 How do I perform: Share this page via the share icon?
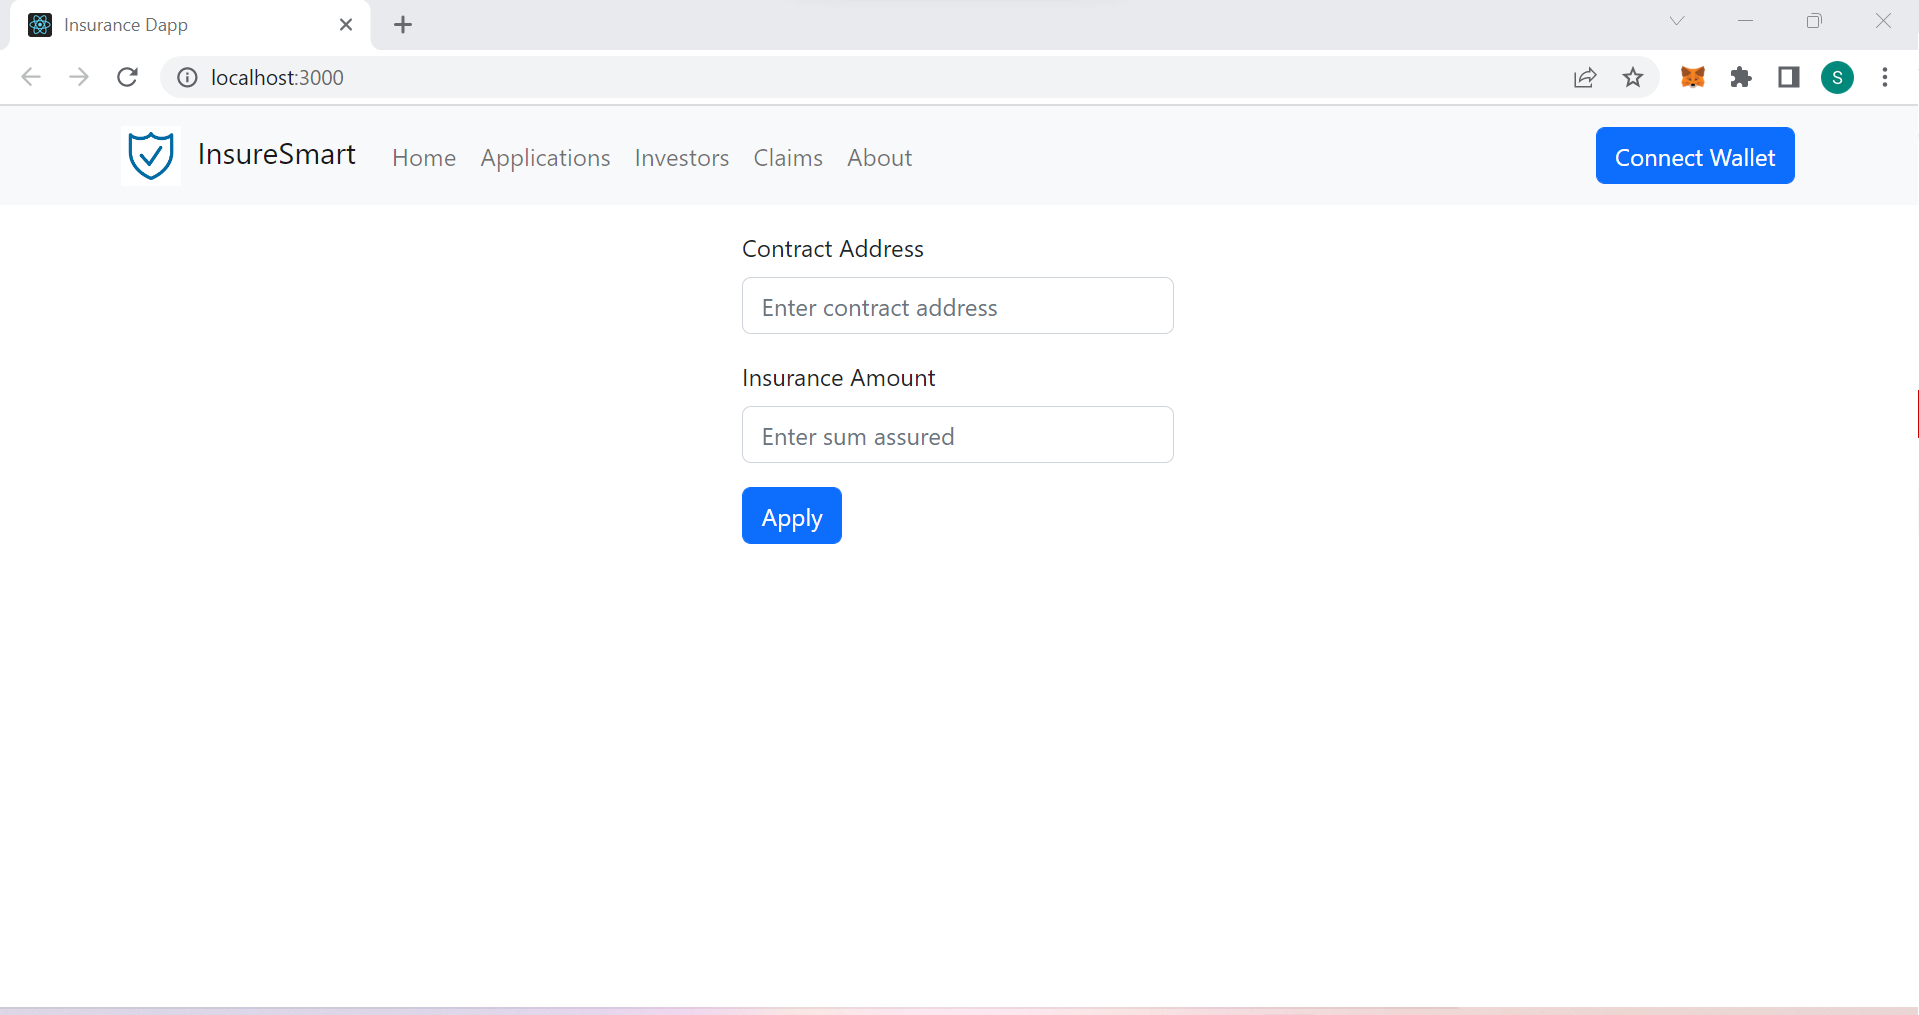(1585, 77)
